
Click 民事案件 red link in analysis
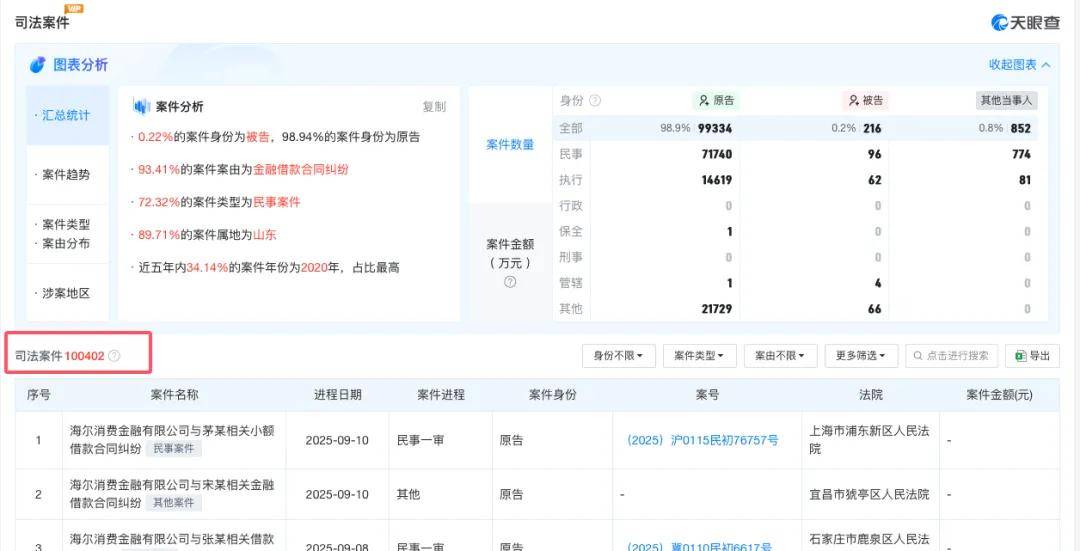pyautogui.click(x=277, y=202)
